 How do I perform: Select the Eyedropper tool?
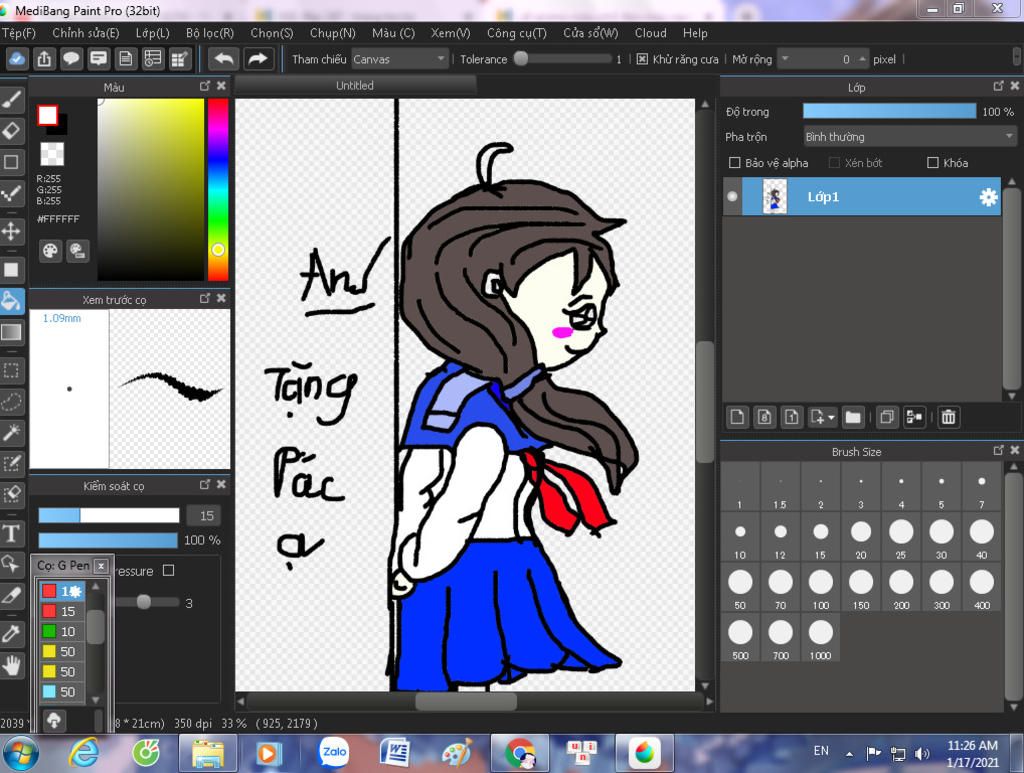[x=12, y=634]
